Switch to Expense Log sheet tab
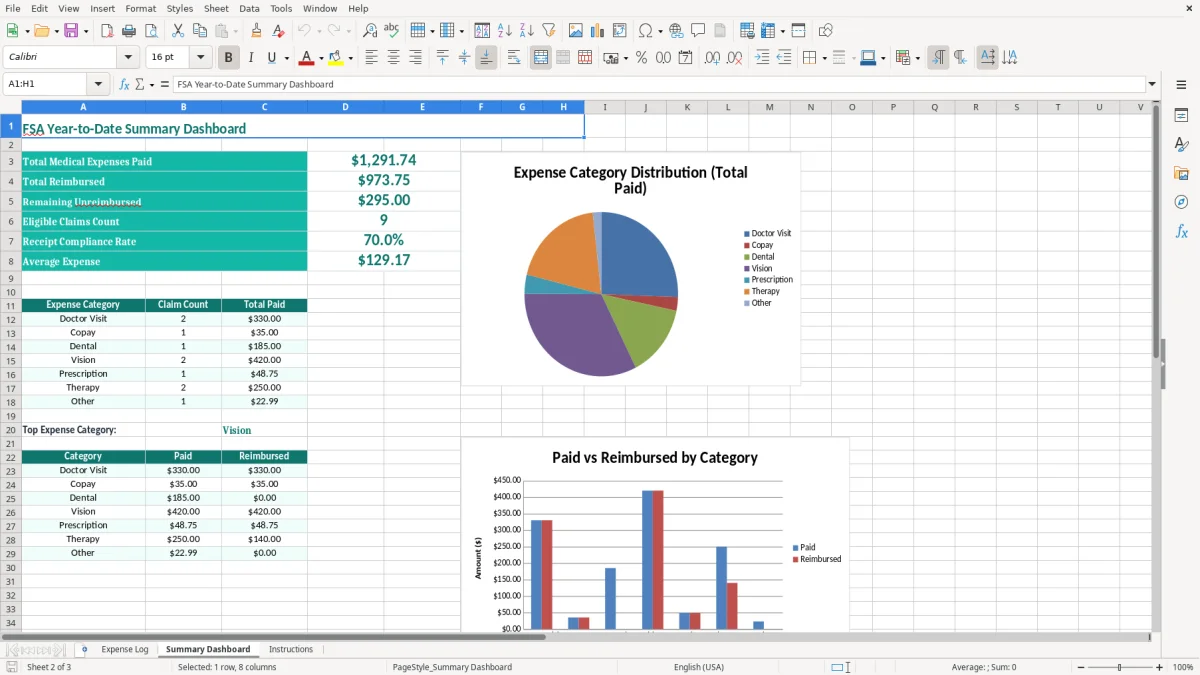 [x=124, y=649]
